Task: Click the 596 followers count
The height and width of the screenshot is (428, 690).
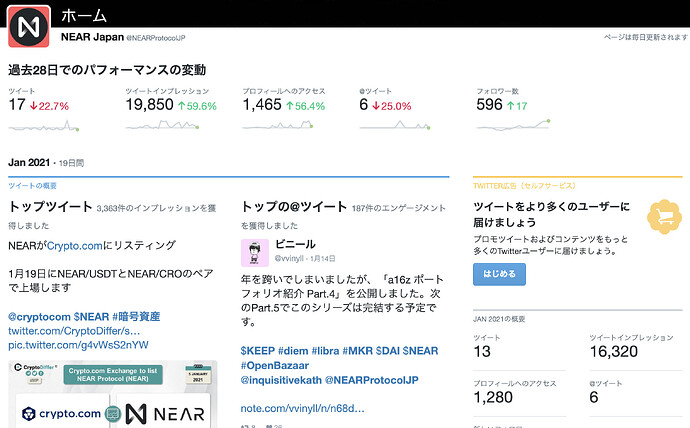Action: (489, 105)
